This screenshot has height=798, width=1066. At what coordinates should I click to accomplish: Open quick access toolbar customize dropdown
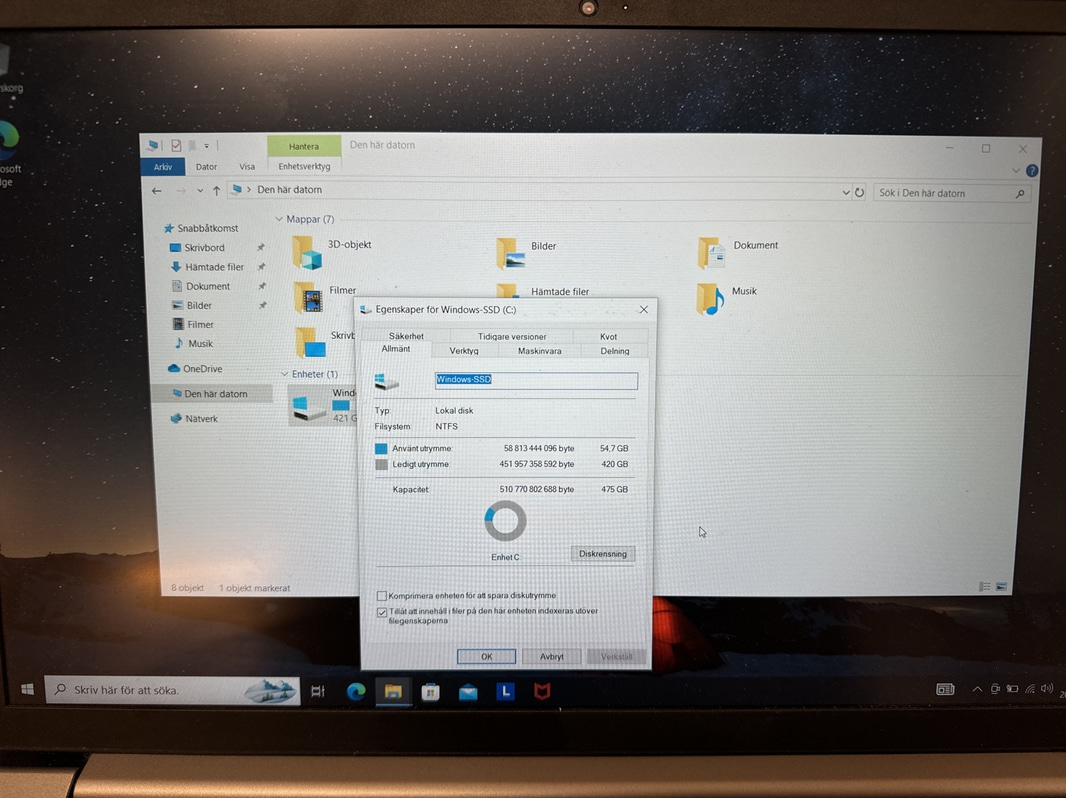pos(207,145)
